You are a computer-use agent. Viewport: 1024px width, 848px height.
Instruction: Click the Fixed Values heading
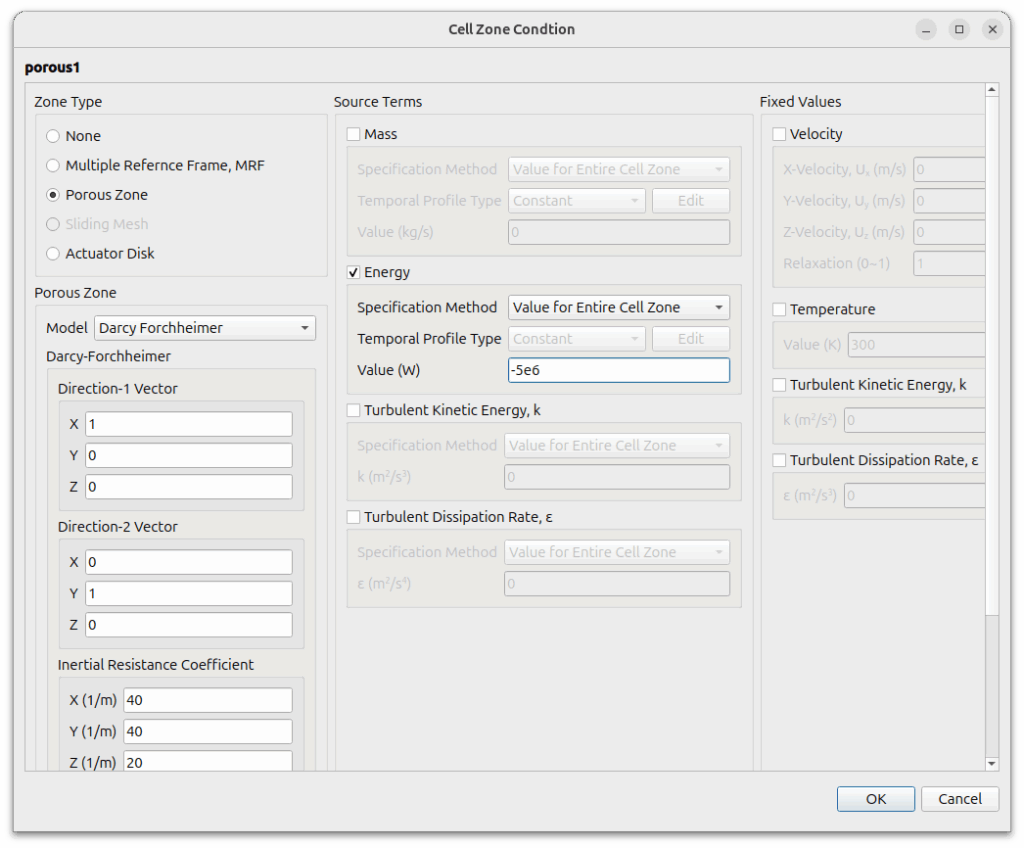800,102
